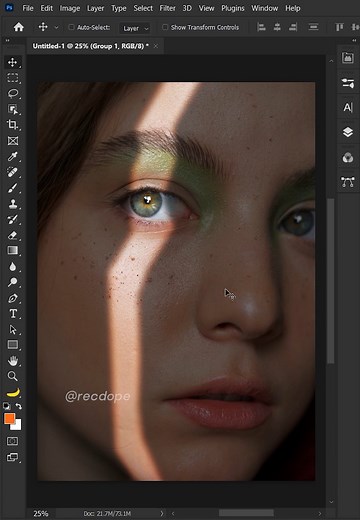This screenshot has width=360, height=520.
Task: Select the Rectangular Marquee tool
Action: point(13,78)
